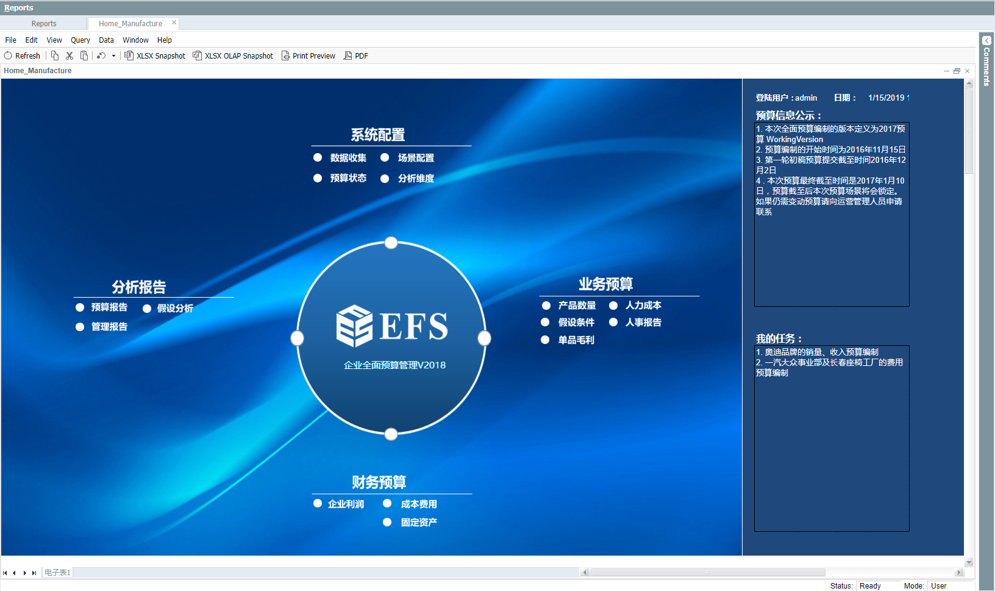This screenshot has height=591, width=995.
Task: Click the 企业全面预算管理V2018 caption
Action: 395,365
